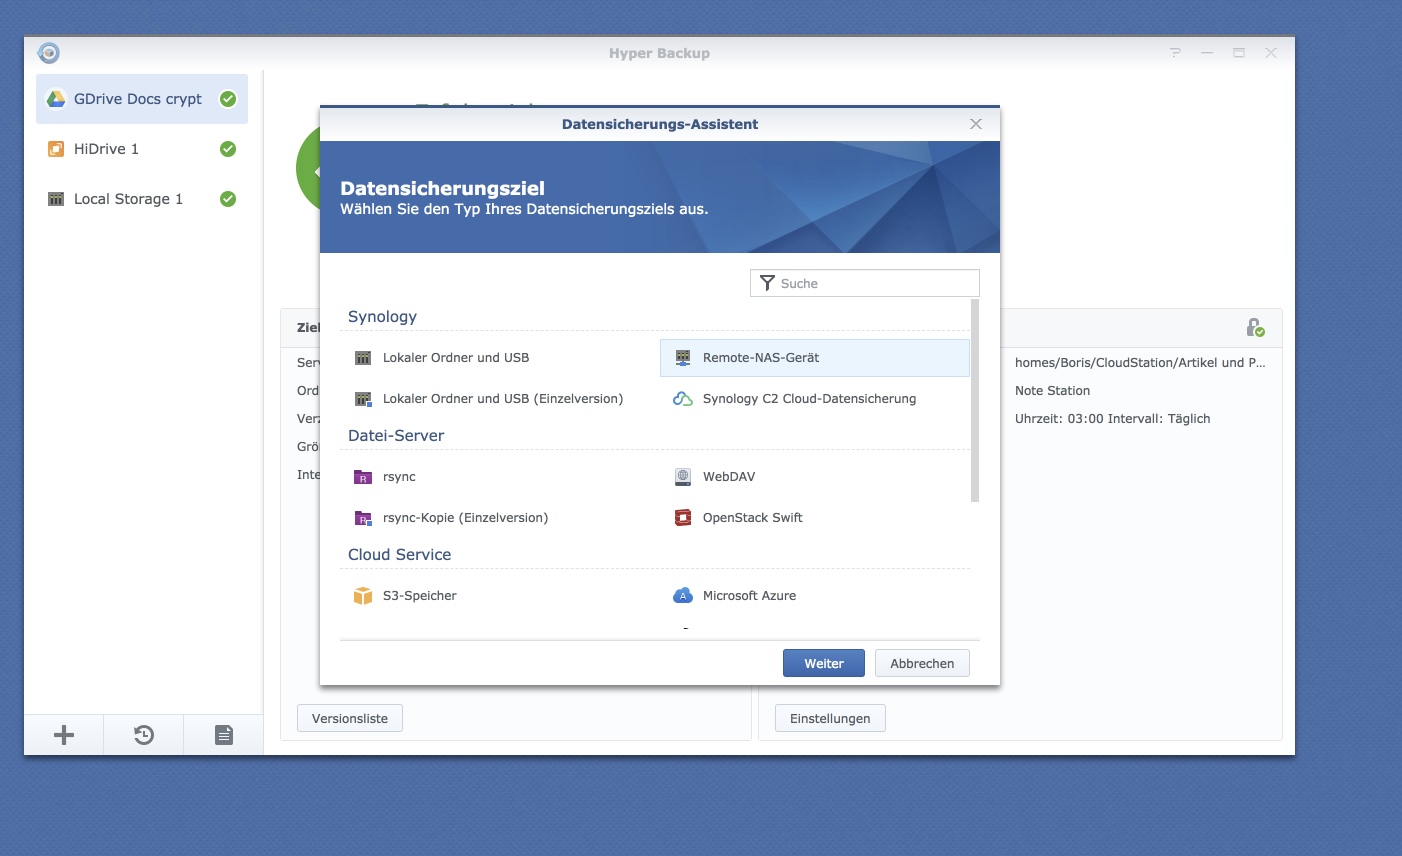Image resolution: width=1402 pixels, height=856 pixels.
Task: Click the homes/Boris/CloudStation source path text
Action: coord(1140,363)
